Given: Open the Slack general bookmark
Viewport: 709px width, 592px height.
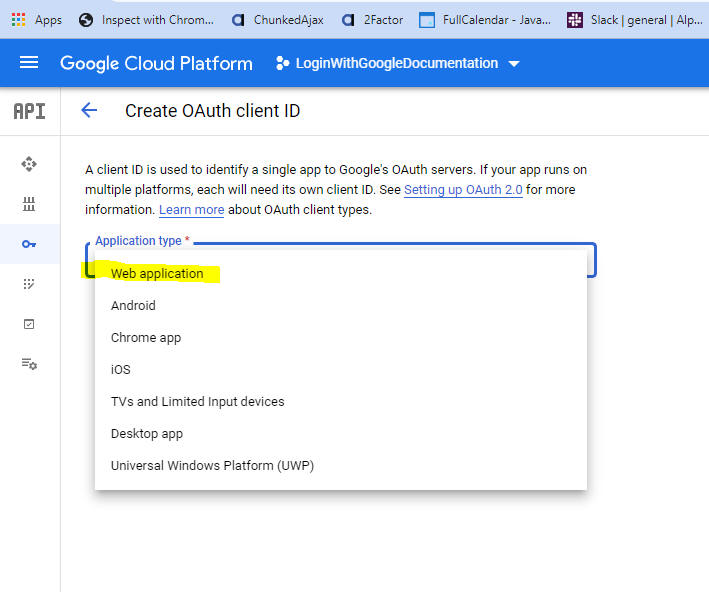Looking at the screenshot, I should point(634,20).
